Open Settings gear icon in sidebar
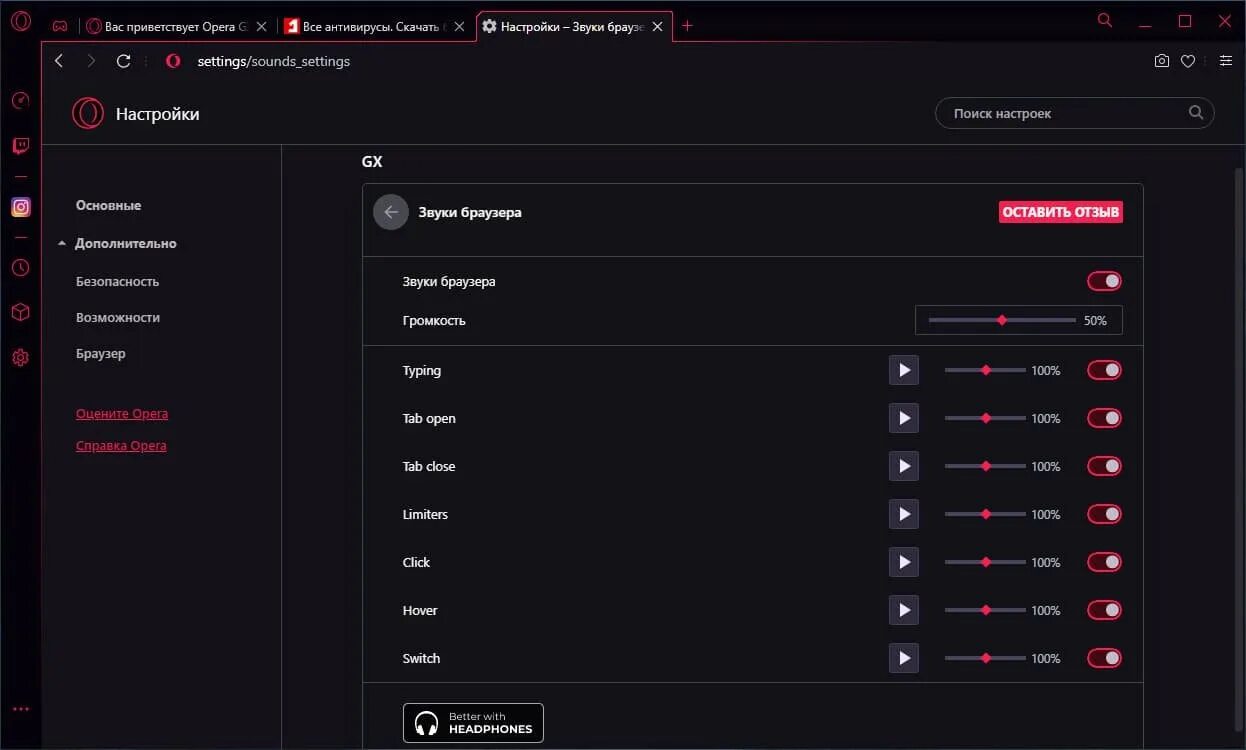The image size is (1246, 750). point(20,358)
